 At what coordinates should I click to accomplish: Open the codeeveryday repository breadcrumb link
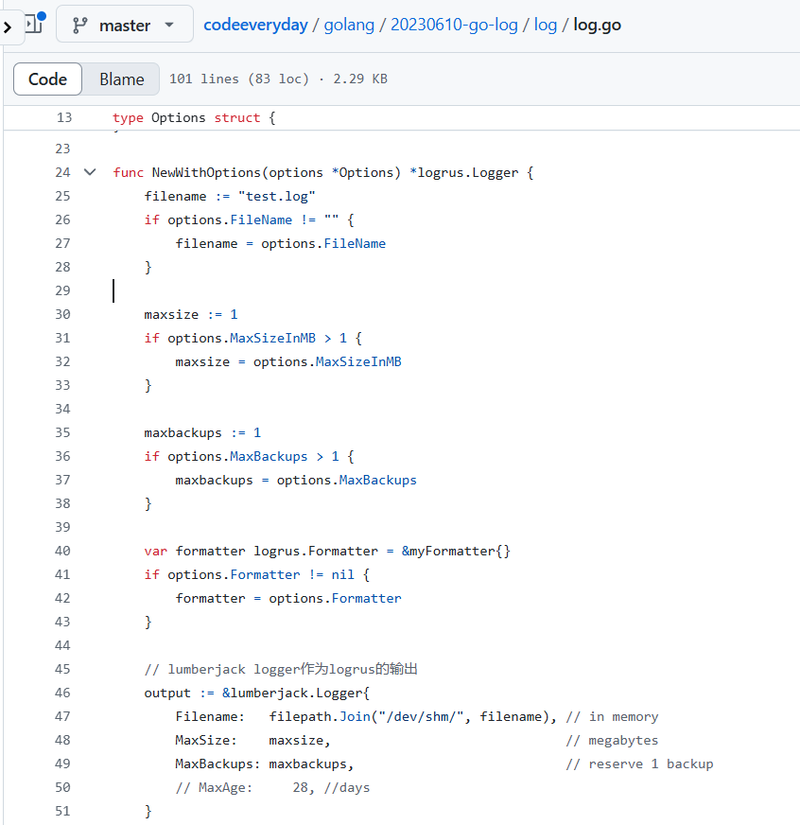point(255,25)
